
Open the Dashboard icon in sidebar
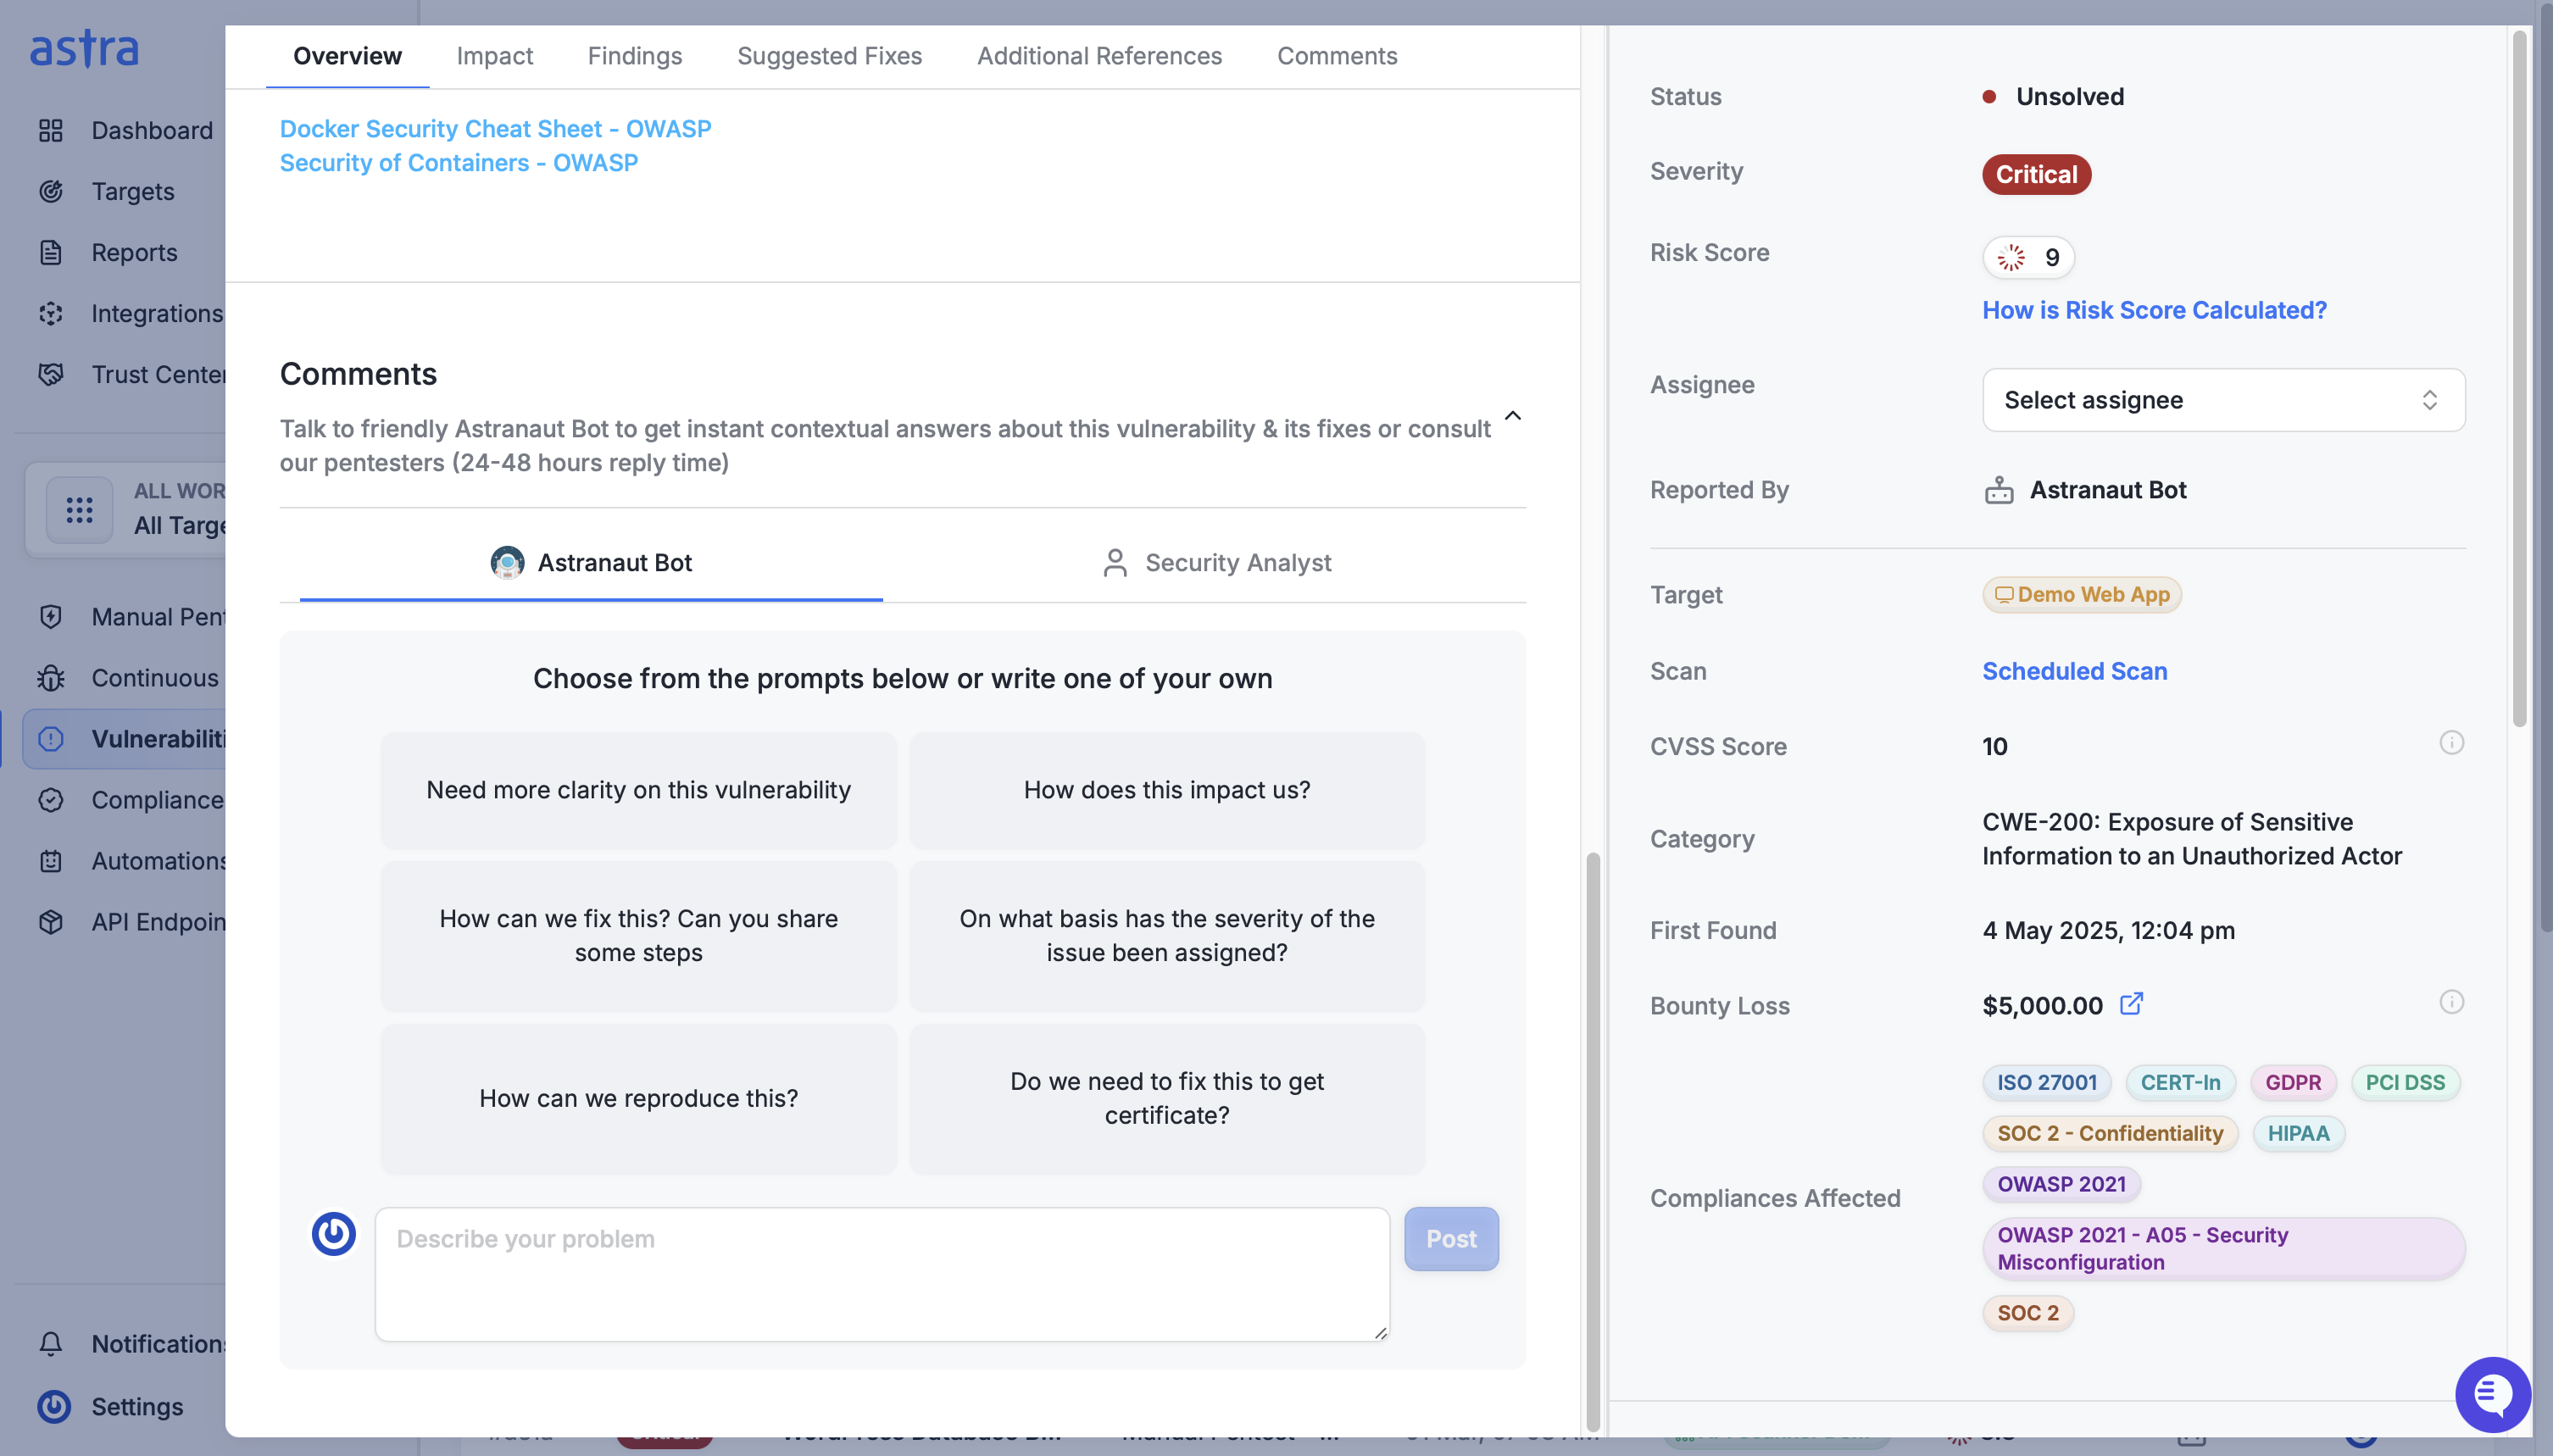pos(51,130)
